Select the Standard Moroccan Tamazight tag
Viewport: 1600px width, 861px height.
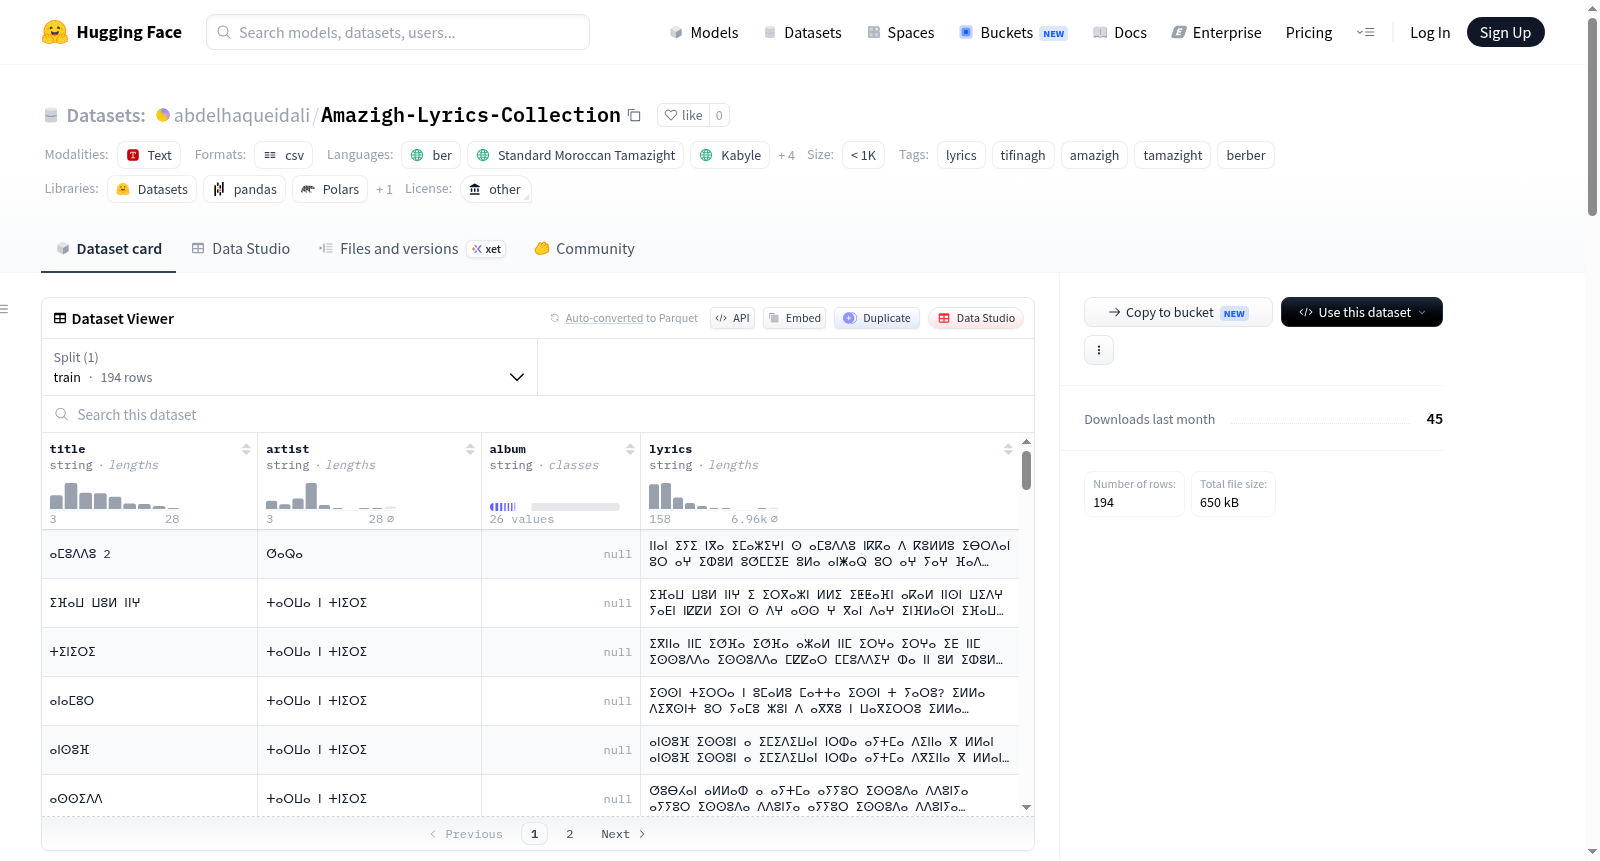click(x=575, y=155)
